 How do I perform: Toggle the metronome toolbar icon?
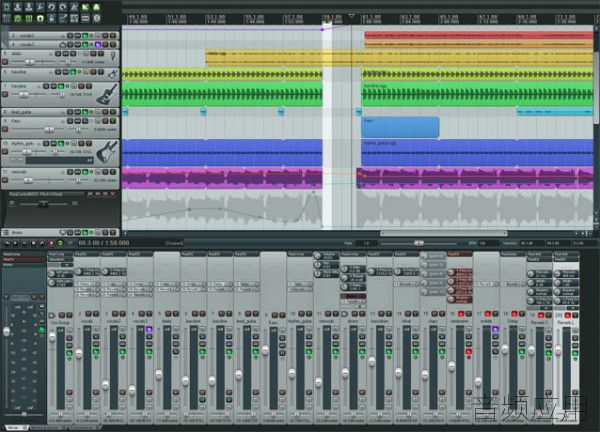click(x=74, y=7)
